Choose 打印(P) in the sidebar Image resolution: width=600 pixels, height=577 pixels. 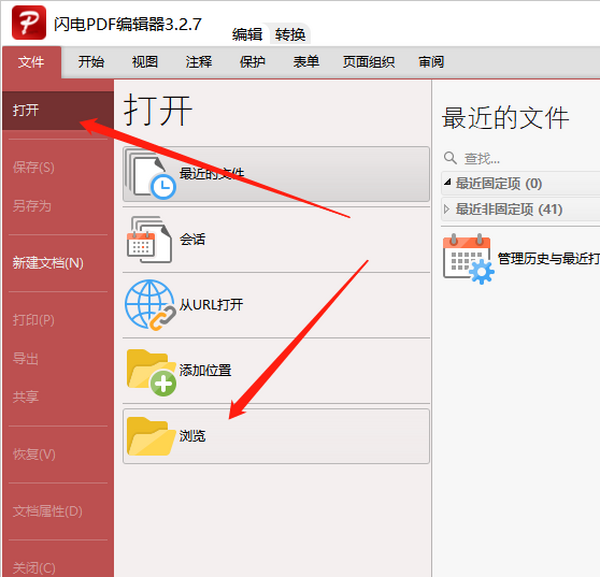click(x=34, y=320)
